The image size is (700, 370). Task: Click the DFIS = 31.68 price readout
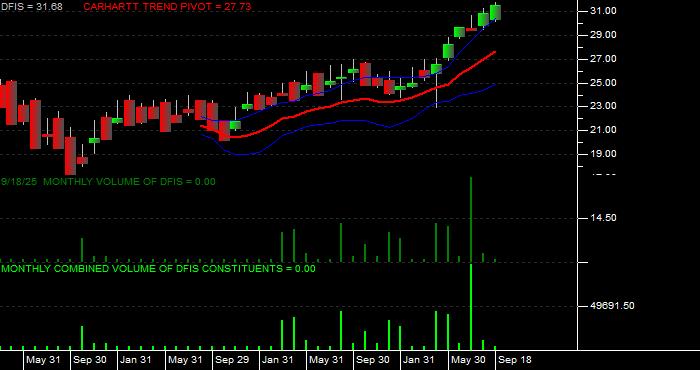click(31, 7)
